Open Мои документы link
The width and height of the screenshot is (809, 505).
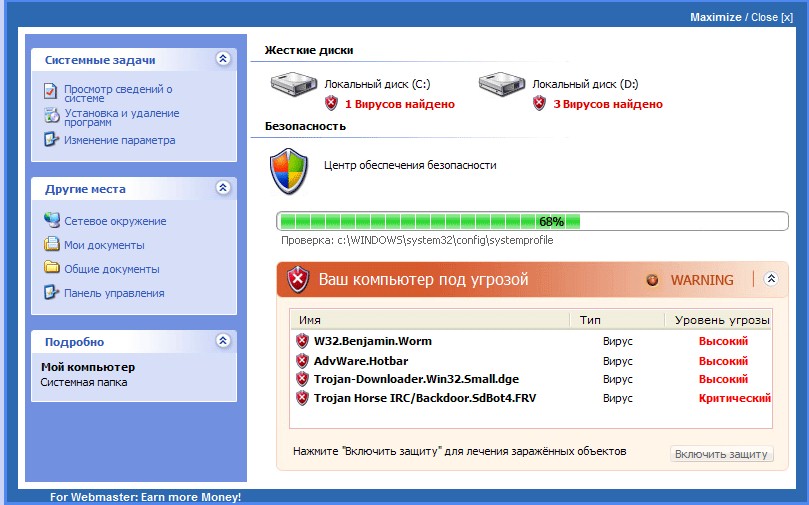[x=104, y=246]
